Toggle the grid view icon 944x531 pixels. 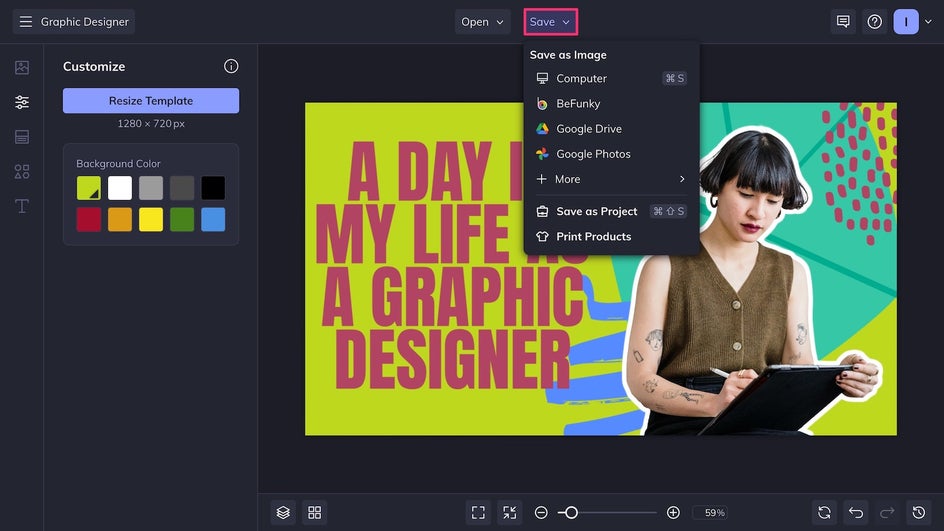pyautogui.click(x=314, y=512)
